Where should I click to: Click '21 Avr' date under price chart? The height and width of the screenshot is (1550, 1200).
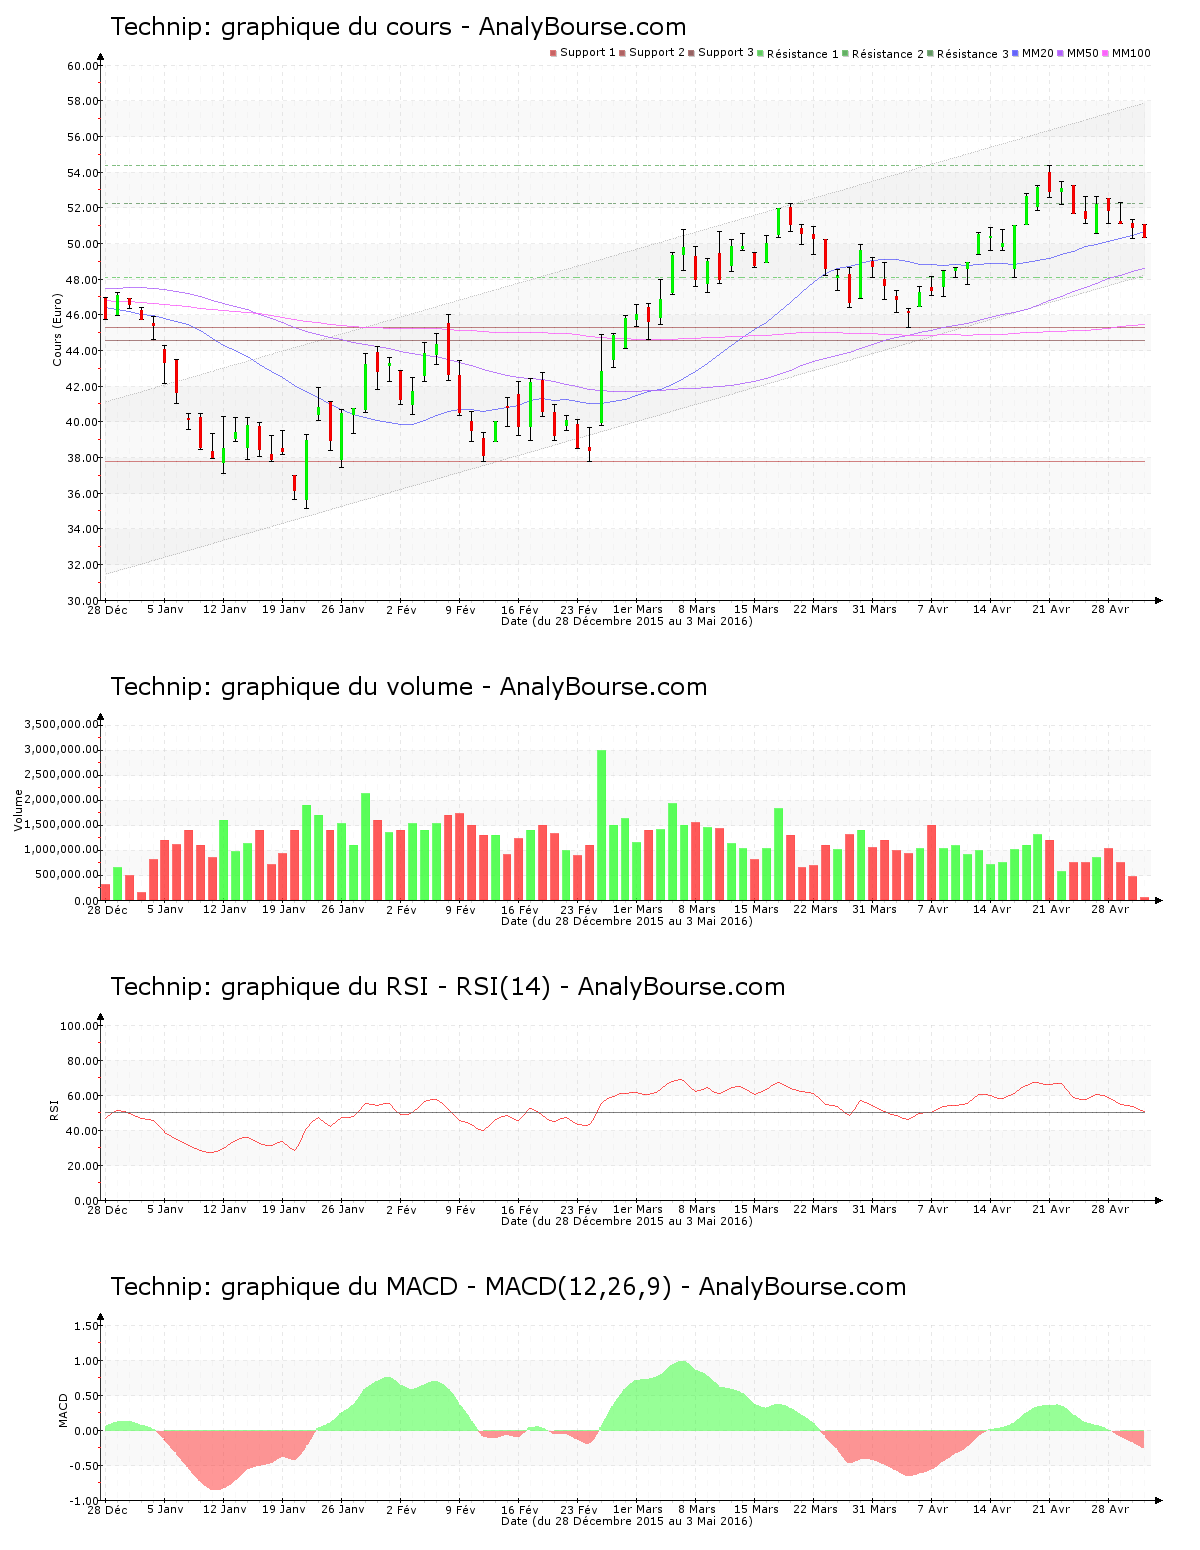1051,609
